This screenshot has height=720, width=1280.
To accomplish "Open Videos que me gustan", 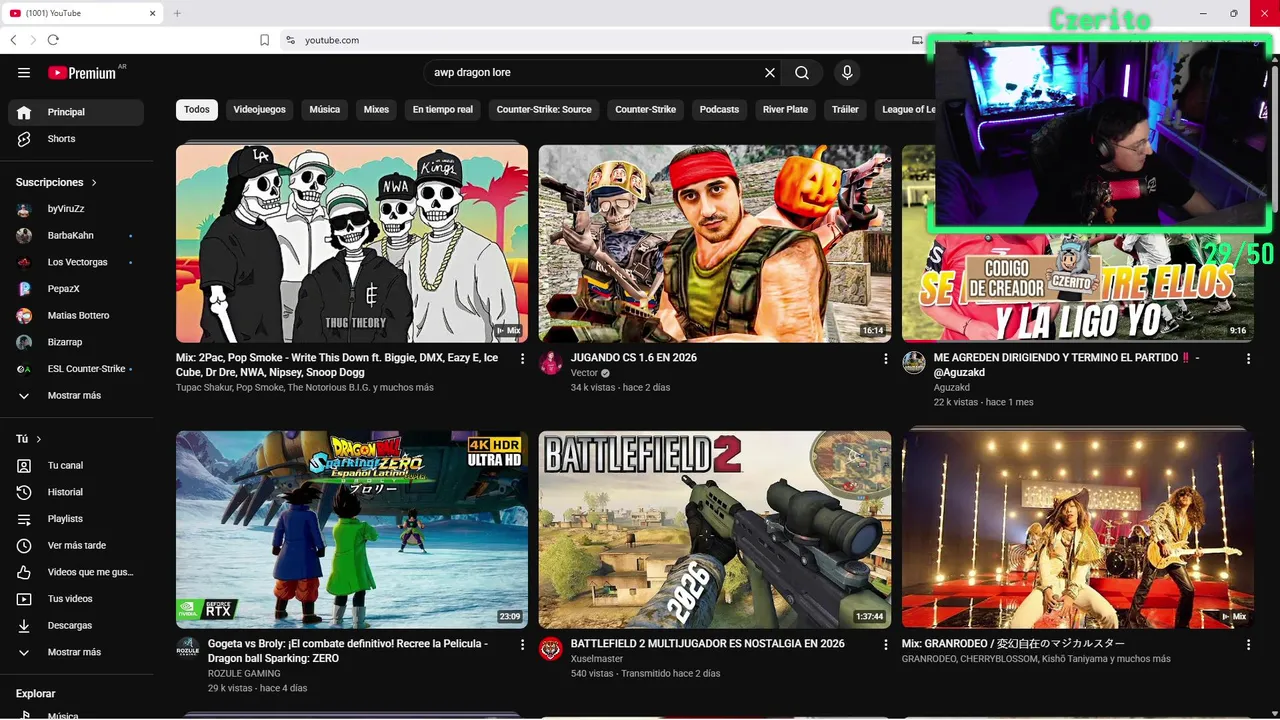I will (76, 572).
